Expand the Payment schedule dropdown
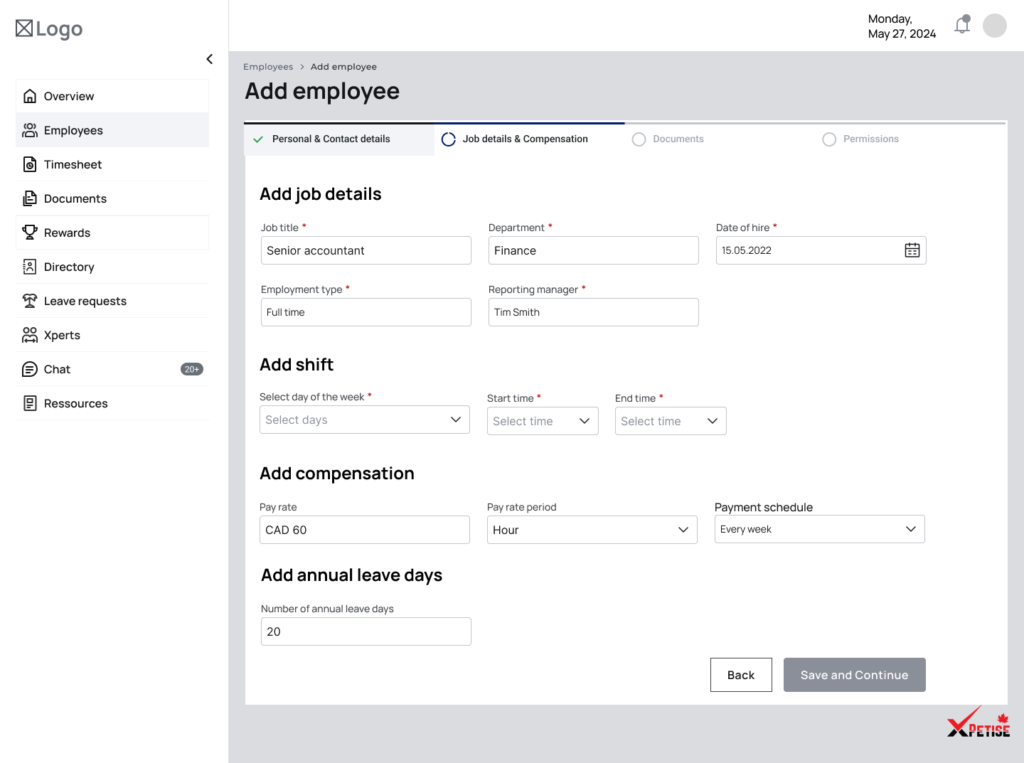This screenshot has width=1024, height=763. pyautogui.click(x=819, y=529)
